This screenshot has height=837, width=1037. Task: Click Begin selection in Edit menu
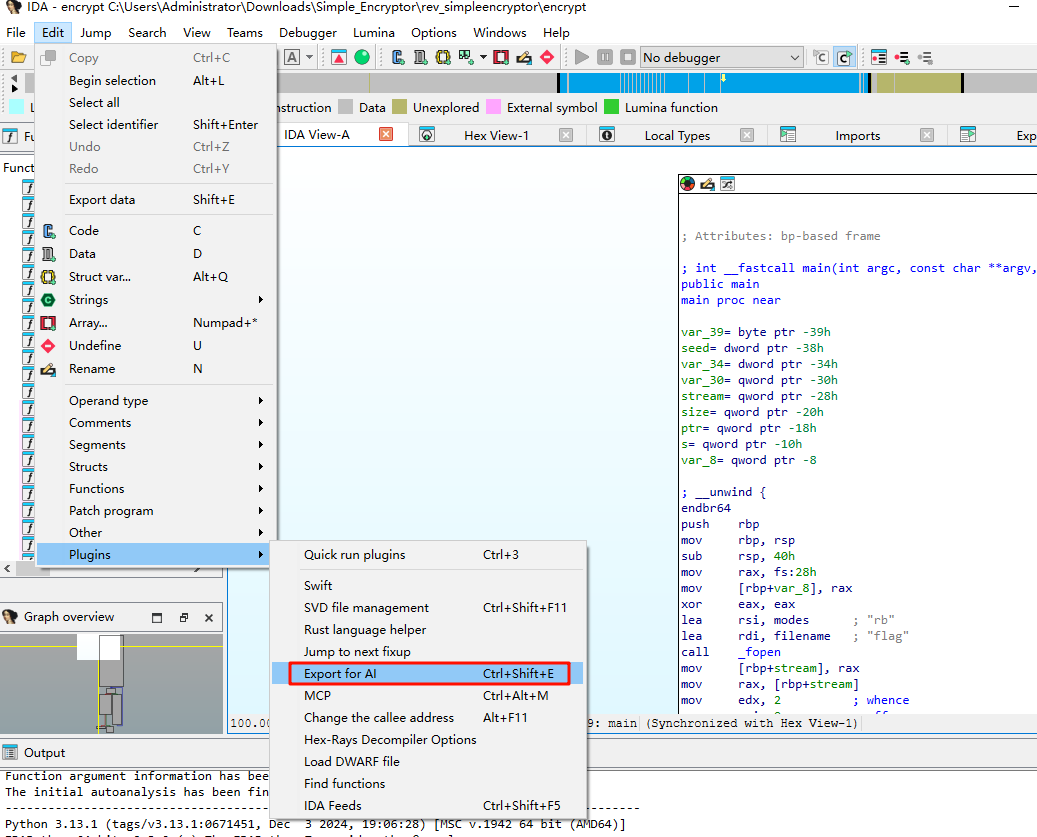(x=112, y=81)
